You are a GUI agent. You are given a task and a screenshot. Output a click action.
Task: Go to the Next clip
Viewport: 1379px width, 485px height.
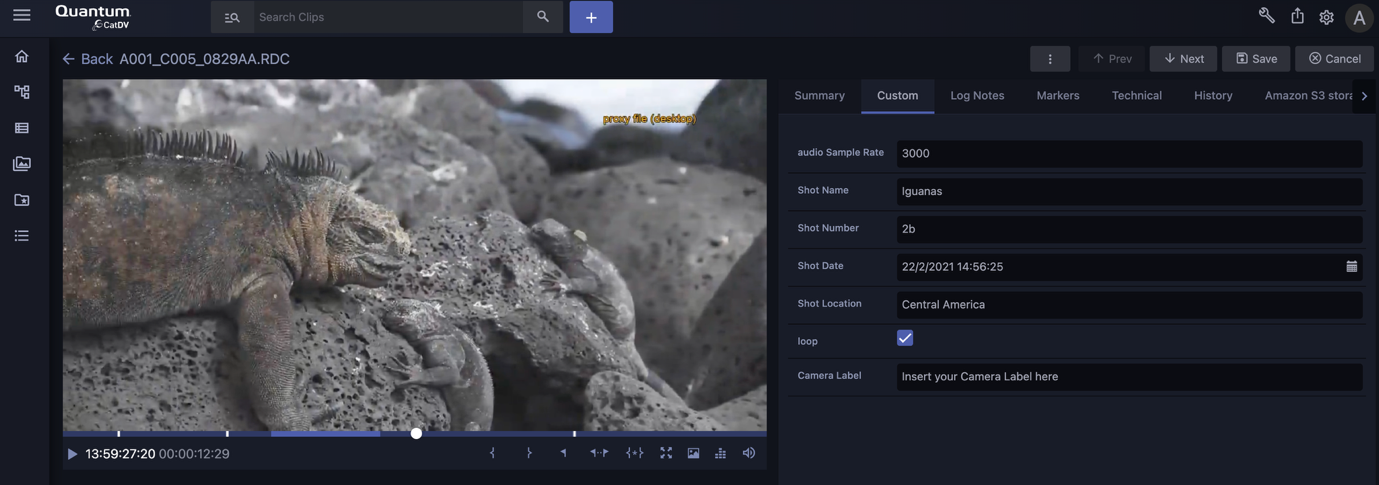pyautogui.click(x=1183, y=59)
